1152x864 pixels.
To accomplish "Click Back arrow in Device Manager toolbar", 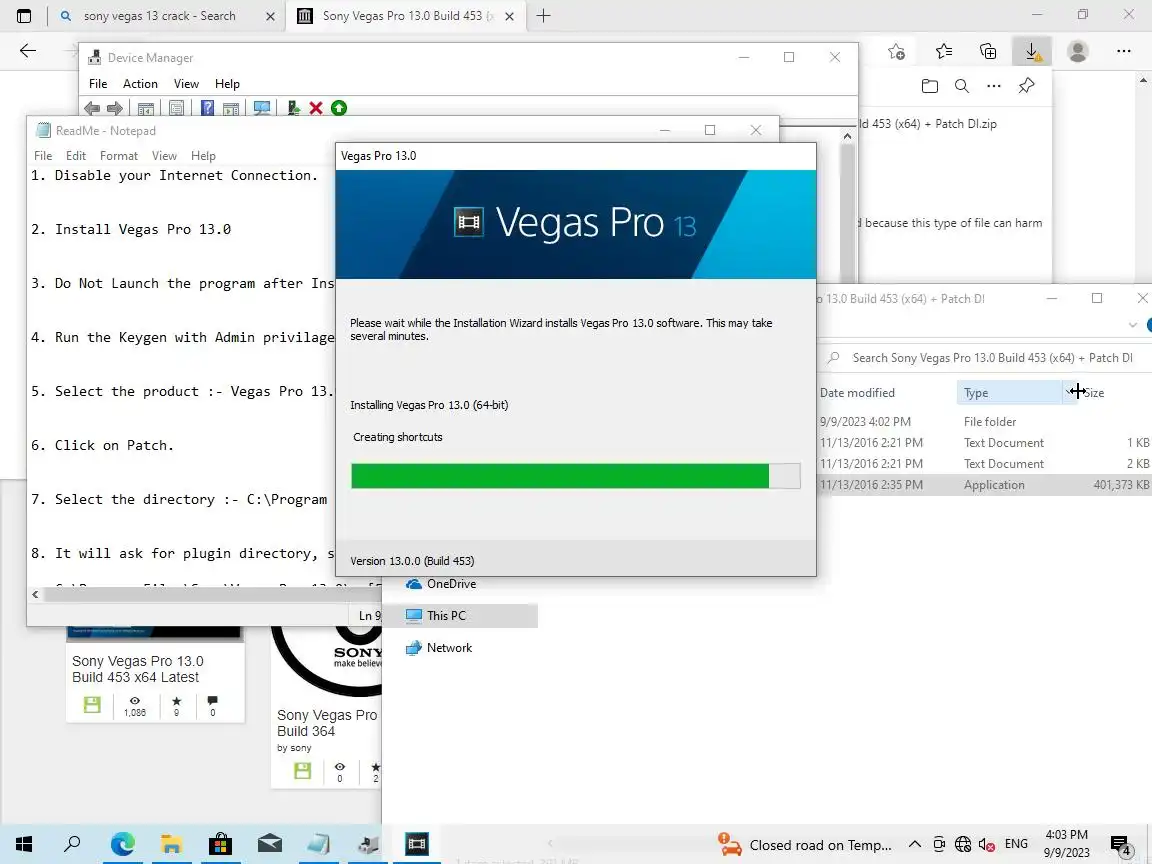I will (92, 109).
